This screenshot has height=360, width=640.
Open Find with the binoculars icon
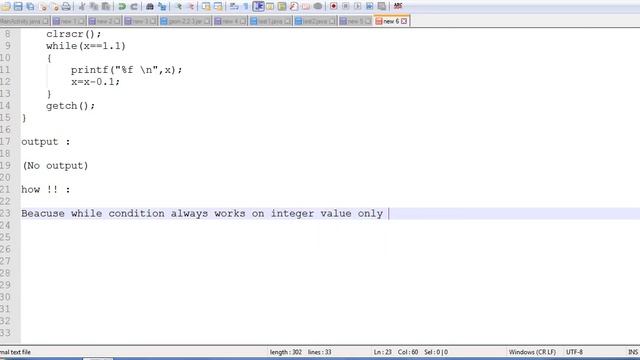coord(150,7)
